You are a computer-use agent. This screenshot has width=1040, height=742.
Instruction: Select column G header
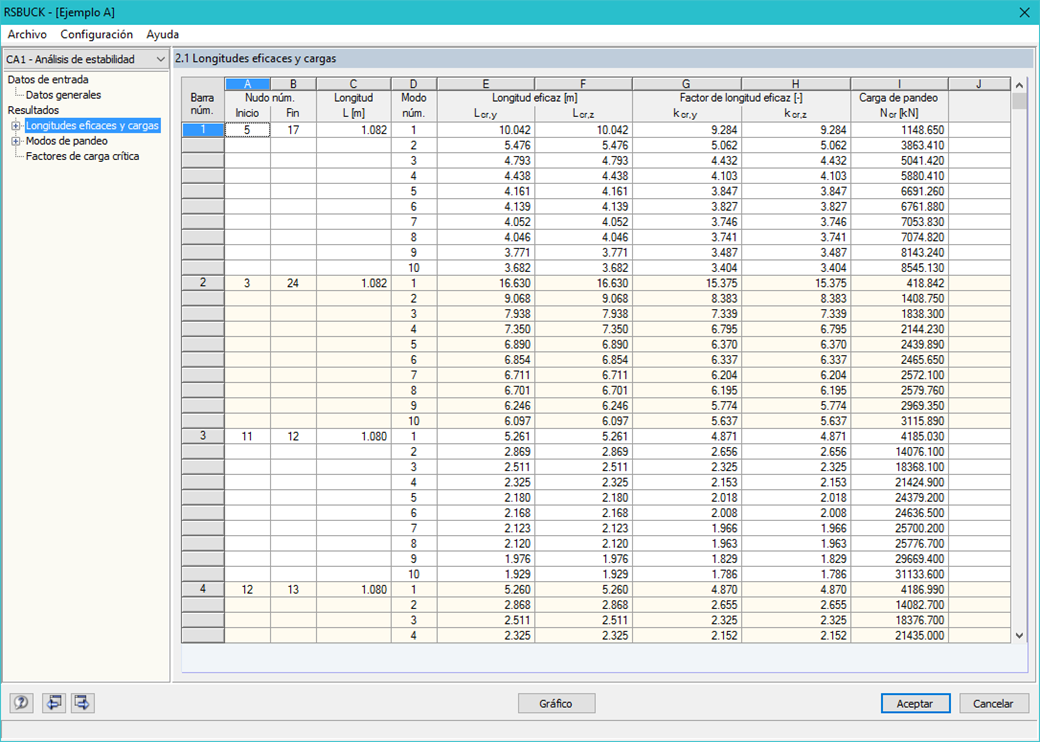pyautogui.click(x=686, y=84)
